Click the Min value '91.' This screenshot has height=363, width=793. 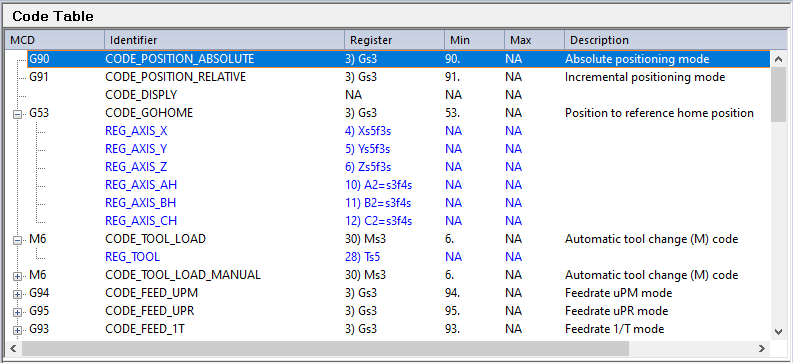coord(453,77)
